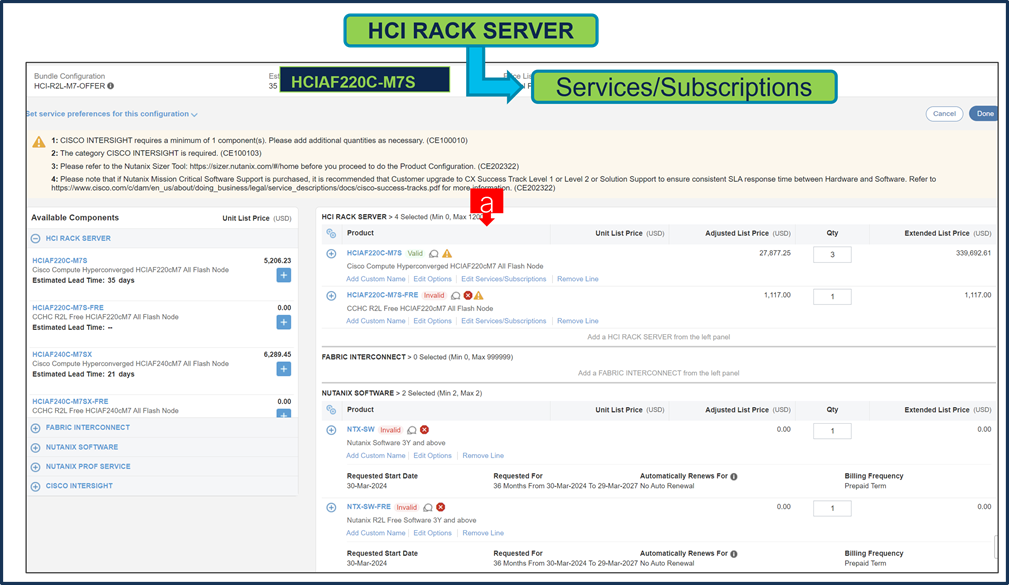This screenshot has width=1009, height=585.
Task: Expand the CISCO INTERSIGHT category
Action: point(35,487)
